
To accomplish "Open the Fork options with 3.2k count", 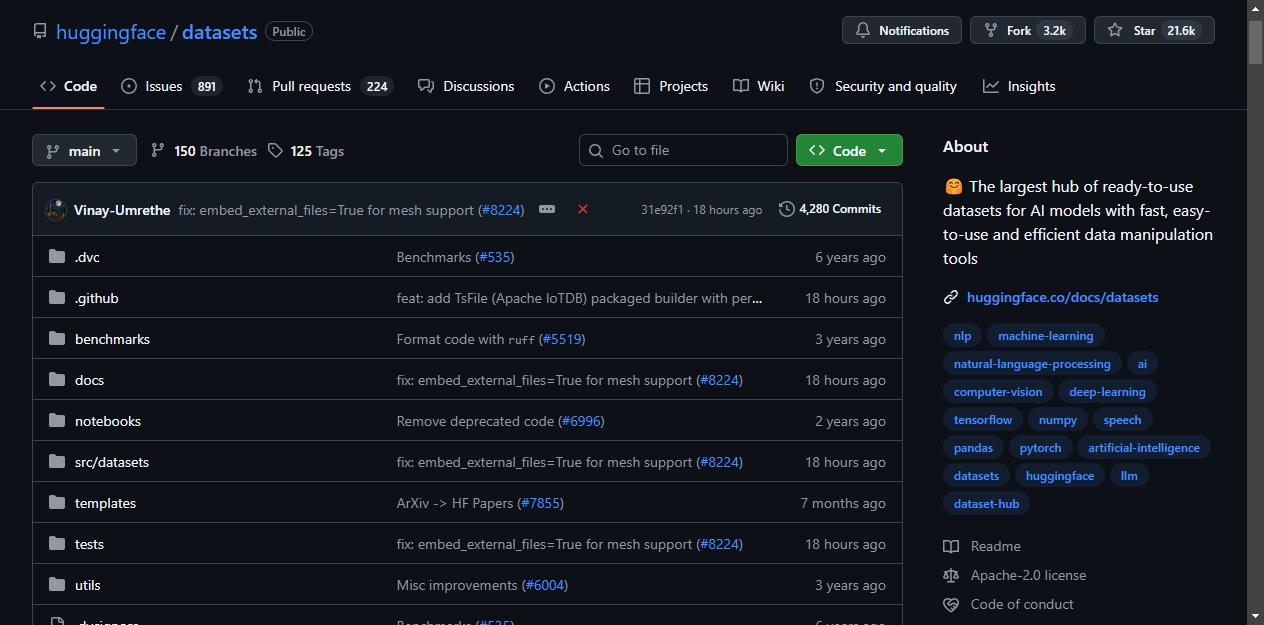I will [1027, 30].
